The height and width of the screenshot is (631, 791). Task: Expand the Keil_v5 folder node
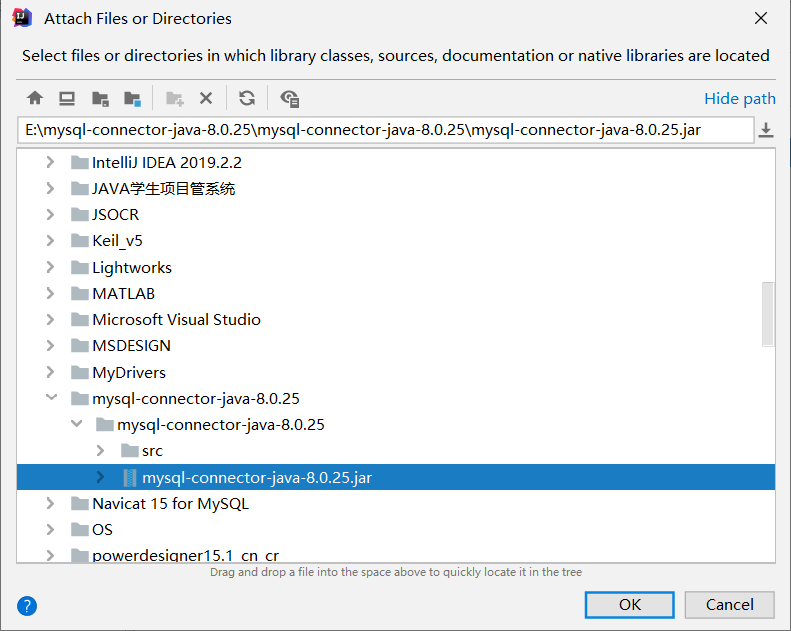(50, 241)
